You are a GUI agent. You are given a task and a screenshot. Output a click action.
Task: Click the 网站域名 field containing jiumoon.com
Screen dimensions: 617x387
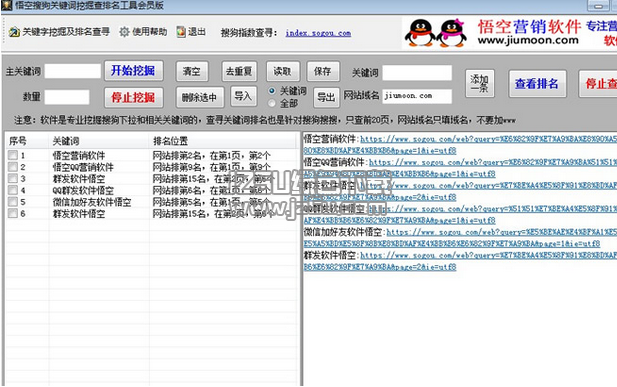click(417, 96)
